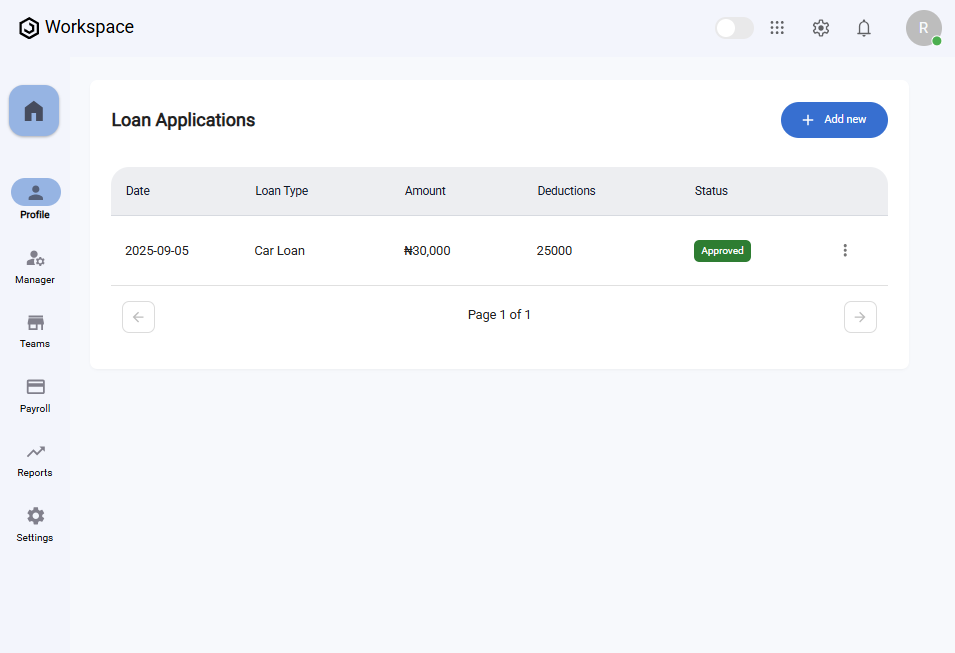Click the gear icon in top bar
Screen dimensions: 955x653
tap(821, 28)
